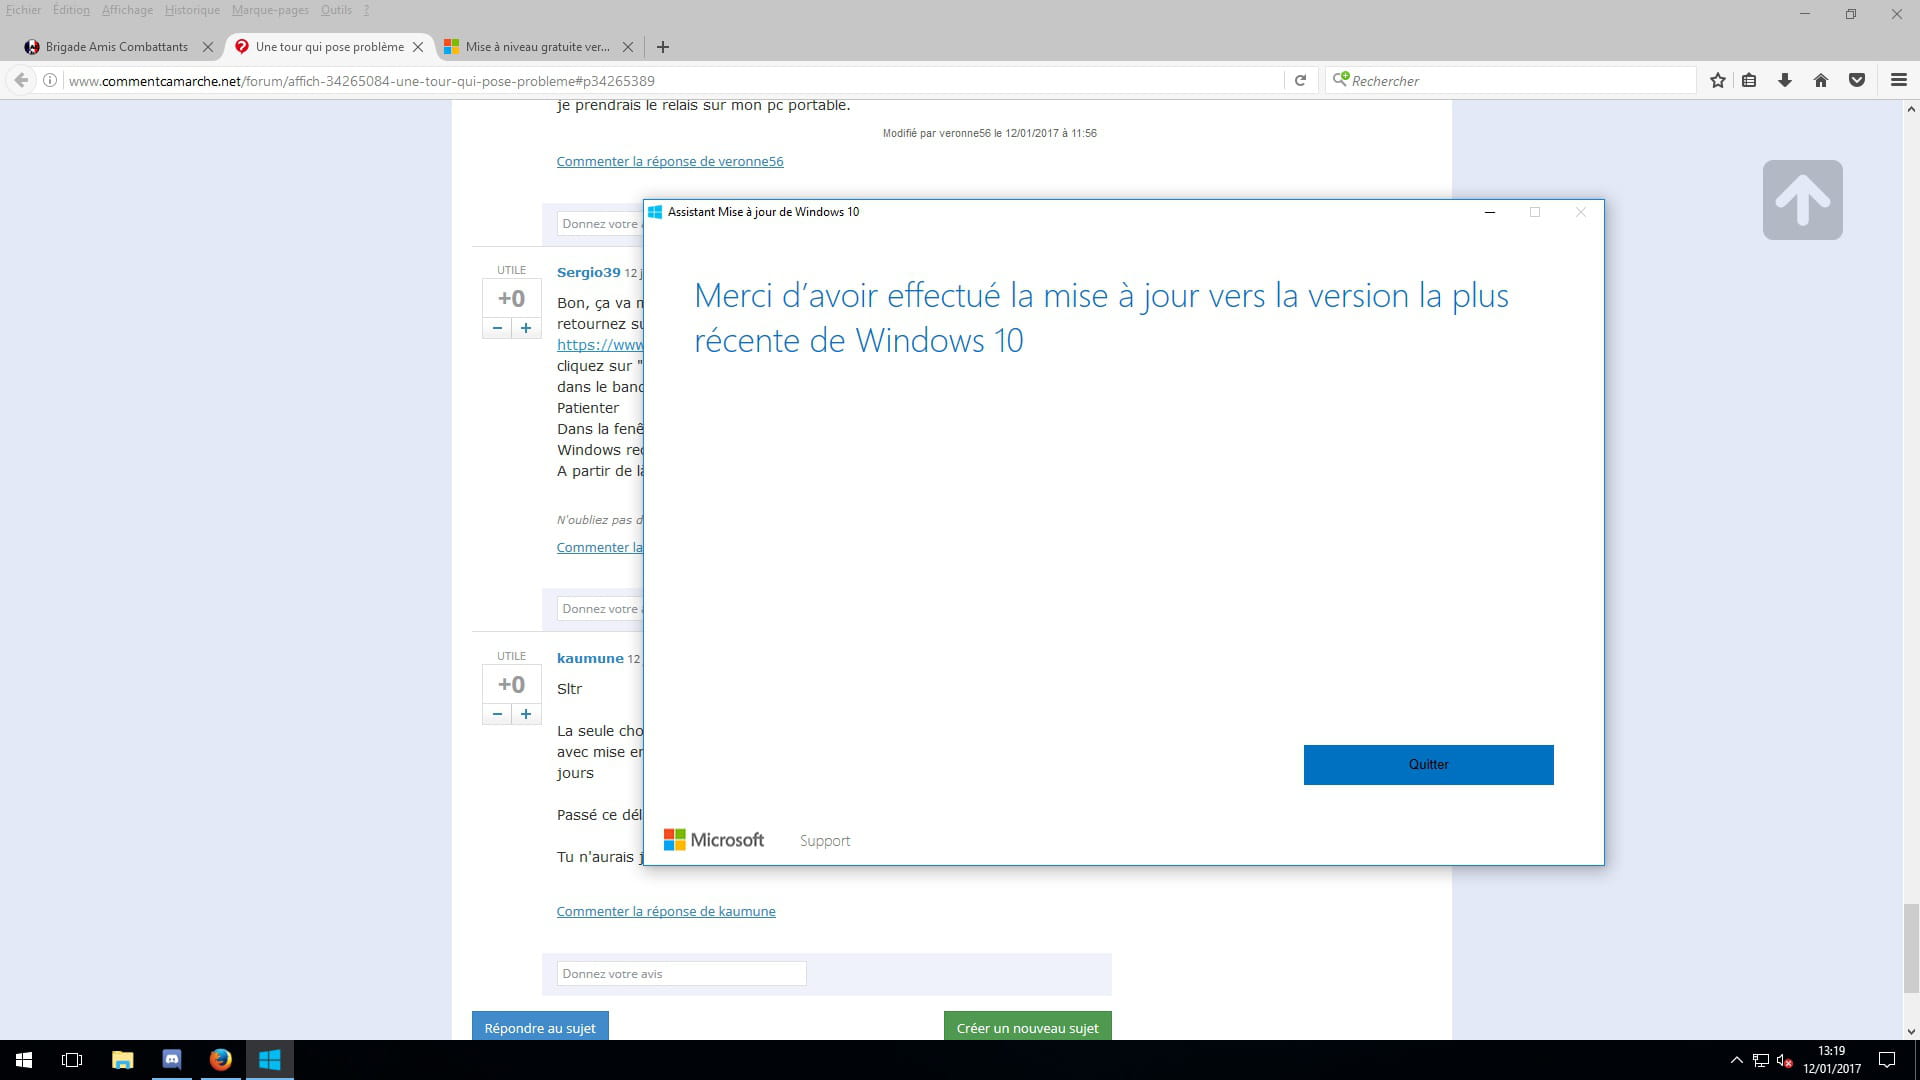1920x1080 pixels.
Task: Go back with the browser back arrow
Action: 21,80
